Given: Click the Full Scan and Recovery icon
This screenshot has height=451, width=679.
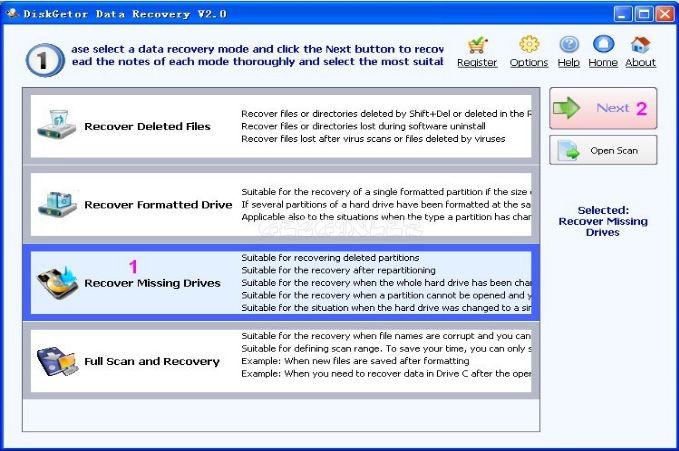Looking at the screenshot, I should (58, 361).
